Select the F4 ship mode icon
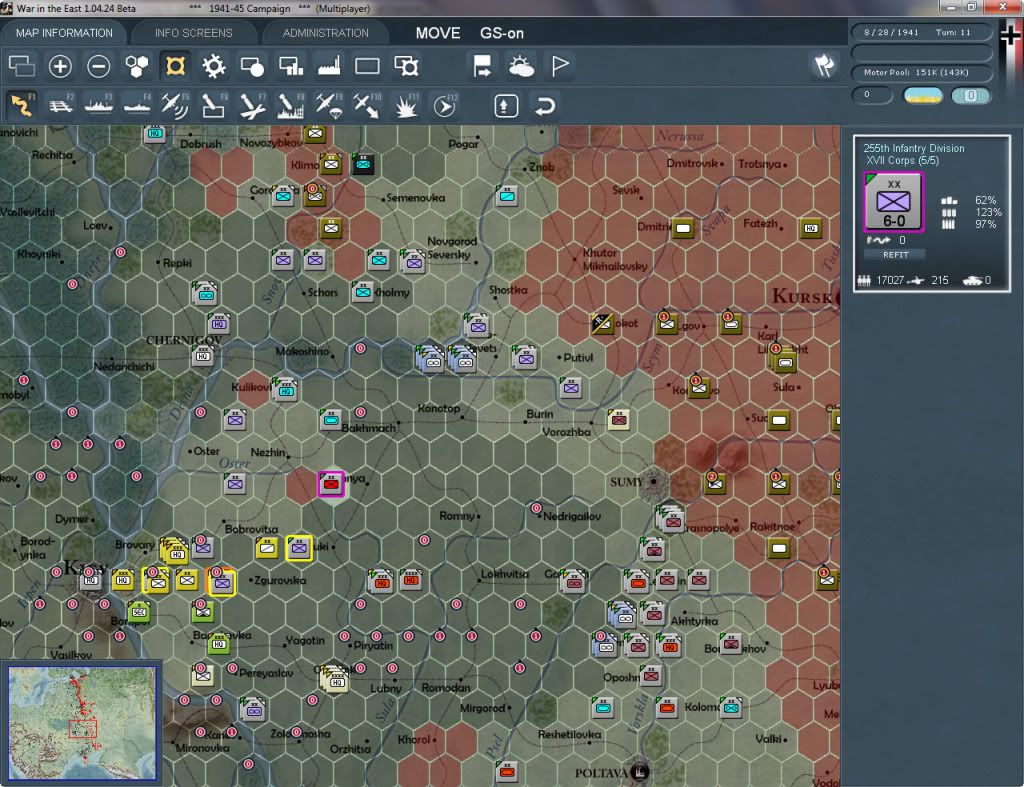 point(137,105)
